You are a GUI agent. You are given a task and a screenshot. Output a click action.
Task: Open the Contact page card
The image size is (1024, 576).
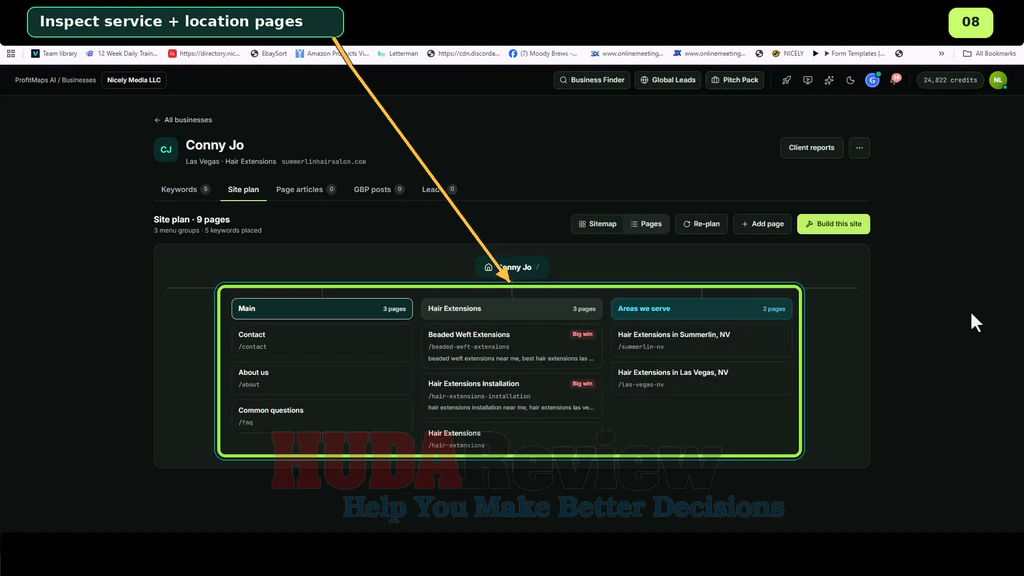322,340
